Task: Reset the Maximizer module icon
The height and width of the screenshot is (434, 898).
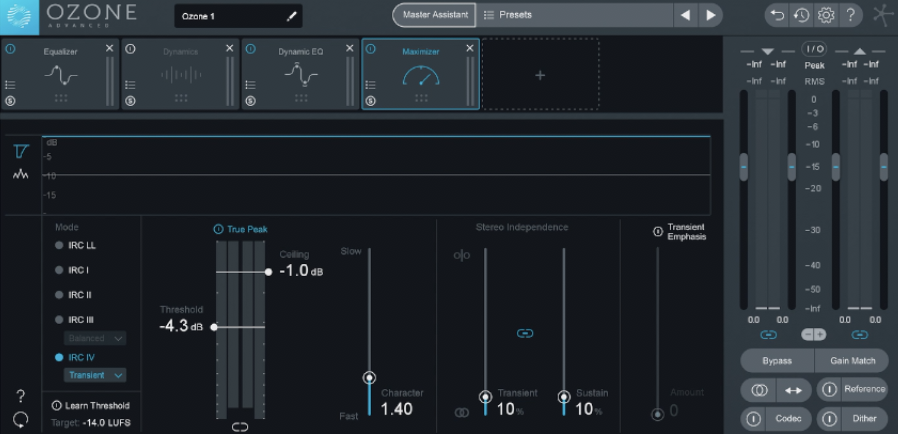Action: [x=21, y=420]
